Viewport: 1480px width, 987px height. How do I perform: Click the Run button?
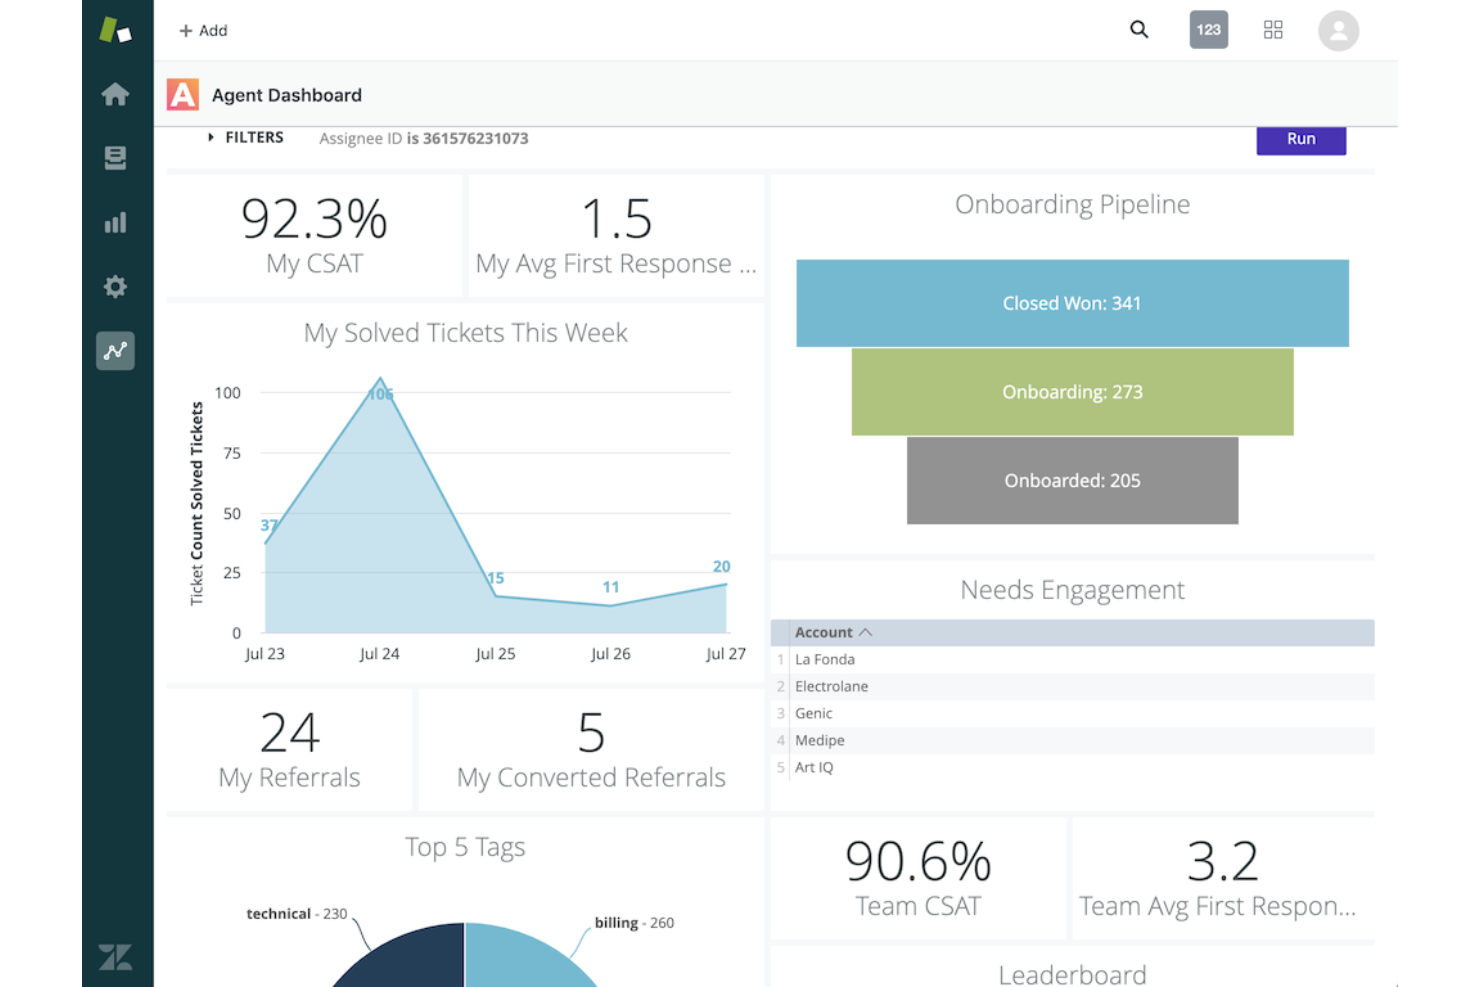1300,139
